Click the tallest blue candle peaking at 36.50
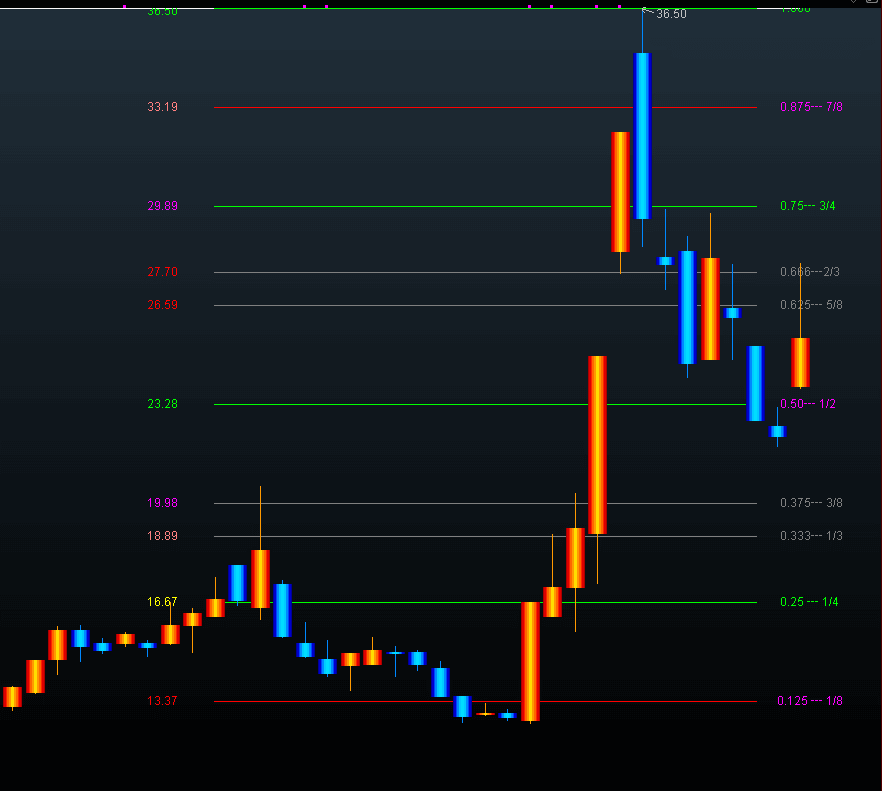 (642, 135)
